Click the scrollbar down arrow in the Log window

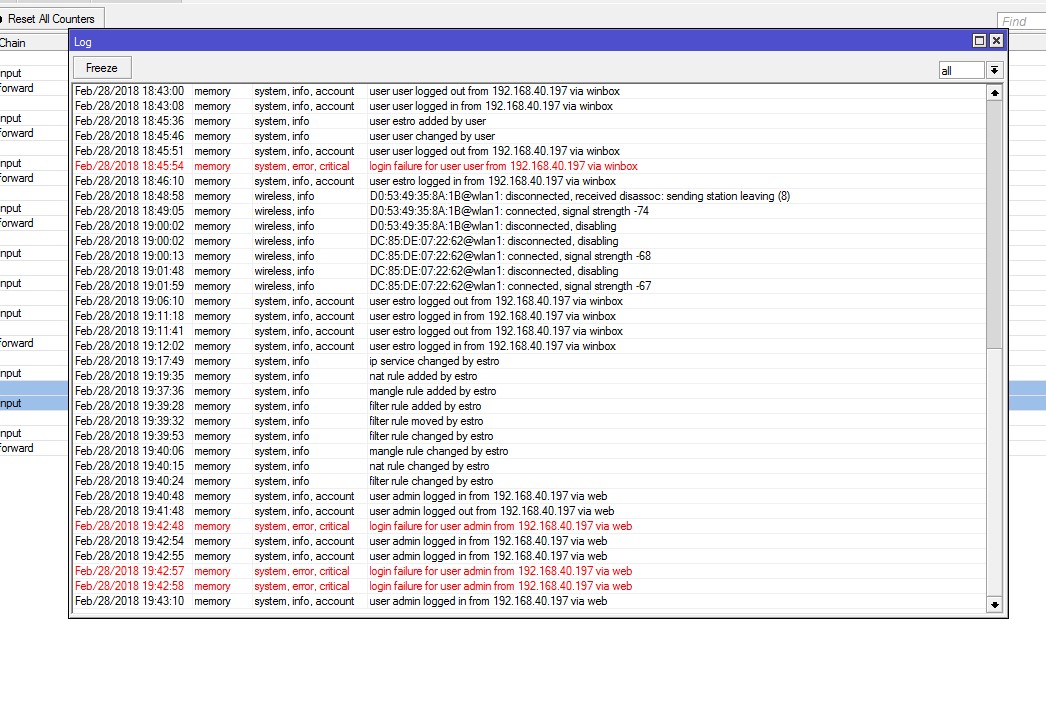[995, 603]
